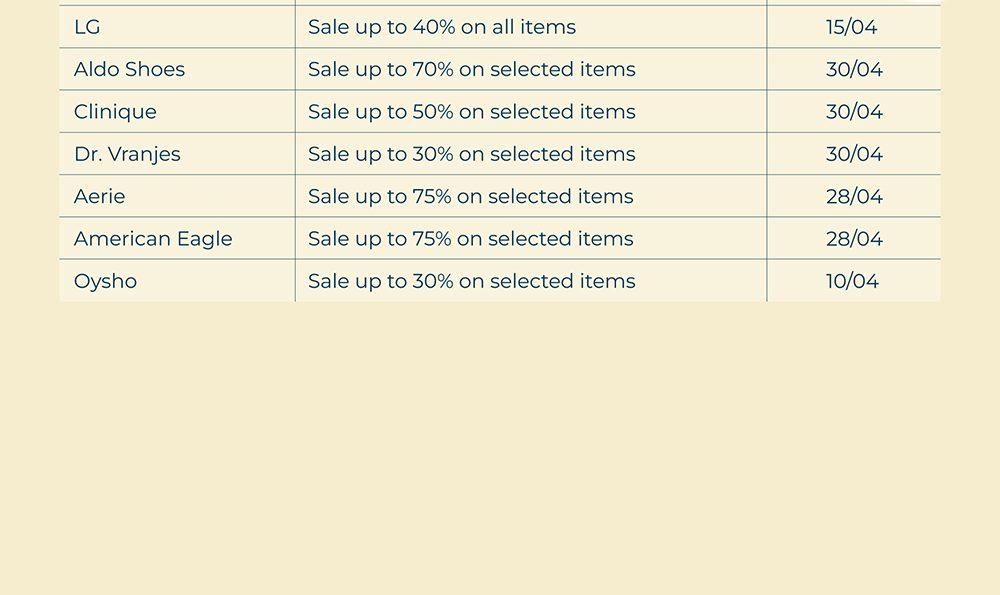The image size is (1000, 595).
Task: Click the 15/04 date for LG
Action: pos(851,27)
